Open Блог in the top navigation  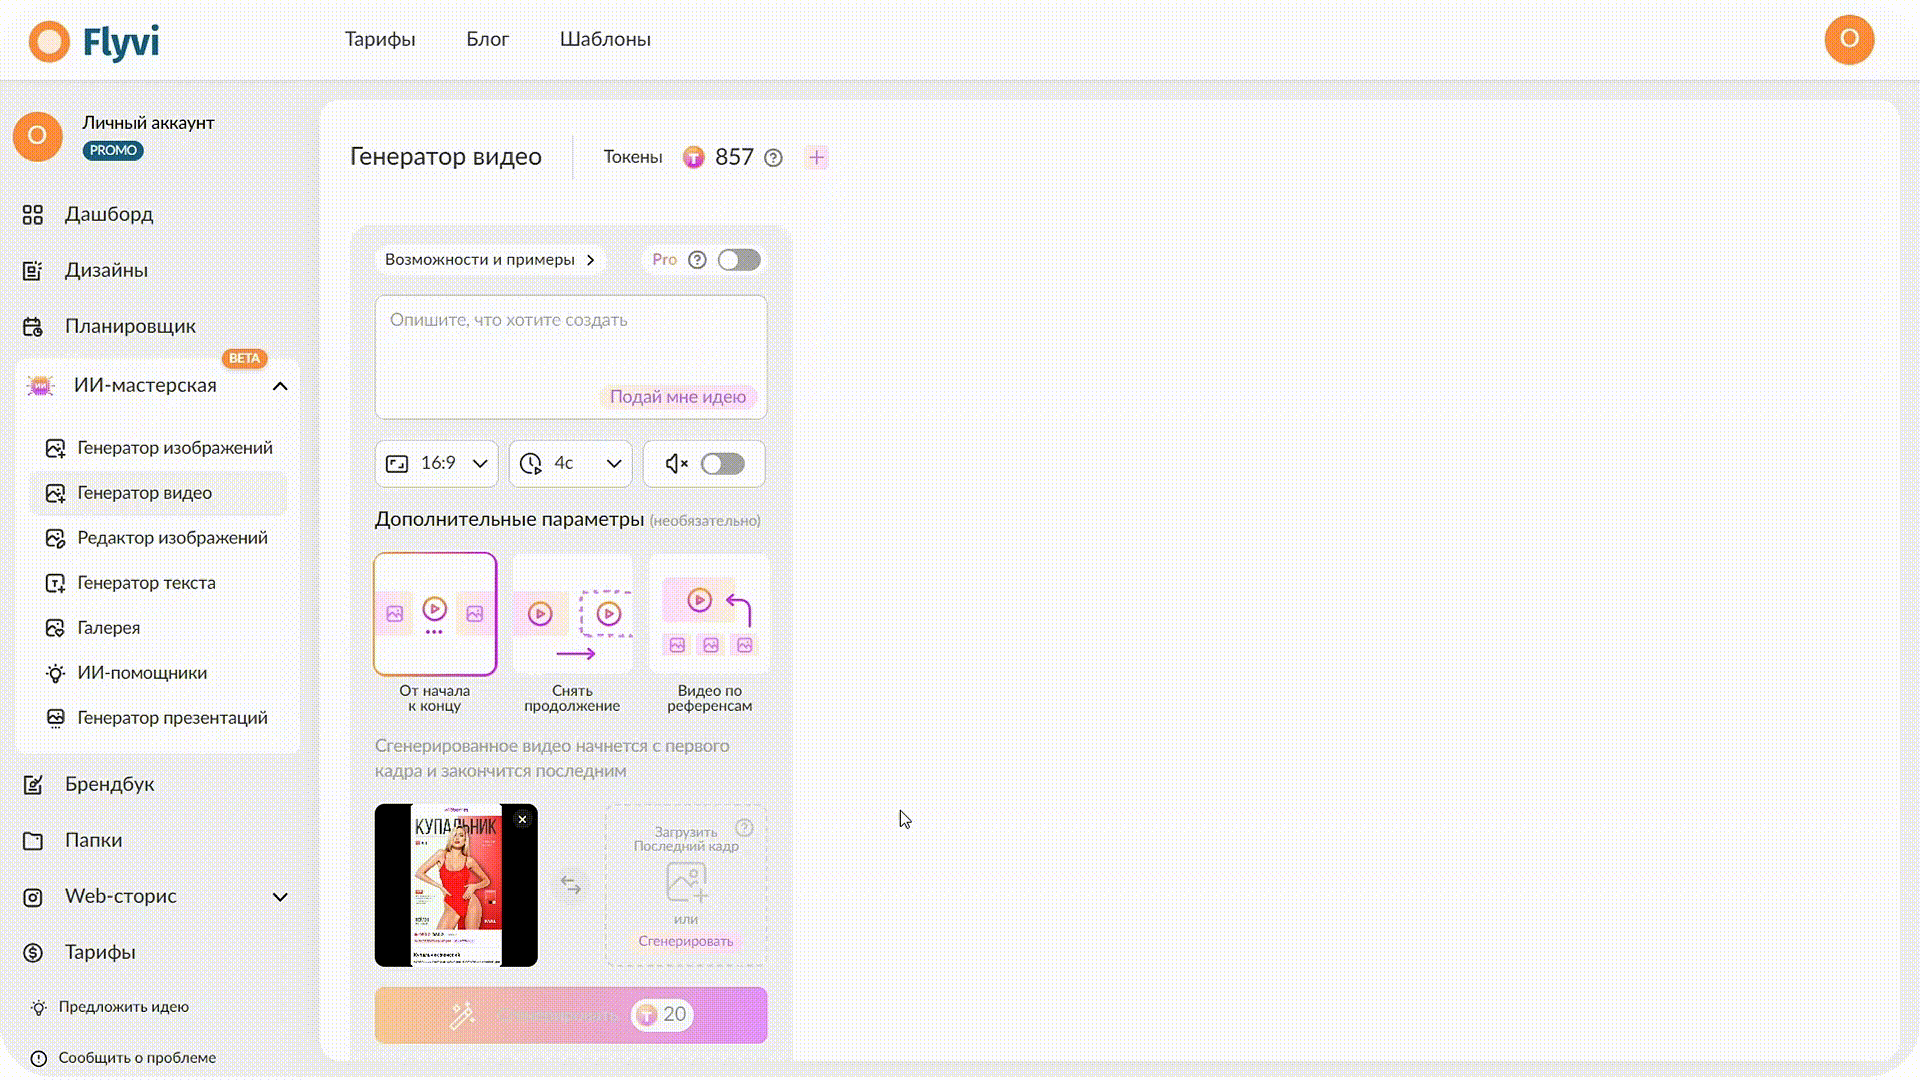click(487, 39)
